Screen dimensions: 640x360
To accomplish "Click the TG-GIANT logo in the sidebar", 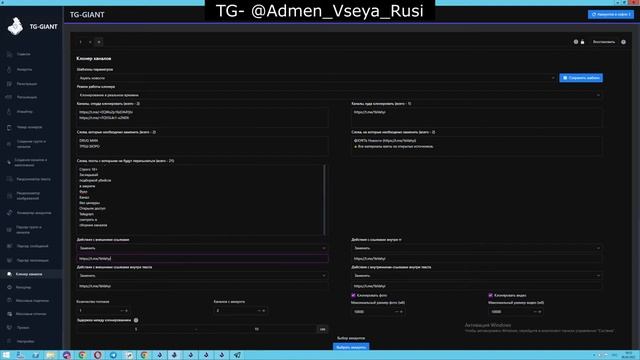I will pyautogui.click(x=16, y=27).
